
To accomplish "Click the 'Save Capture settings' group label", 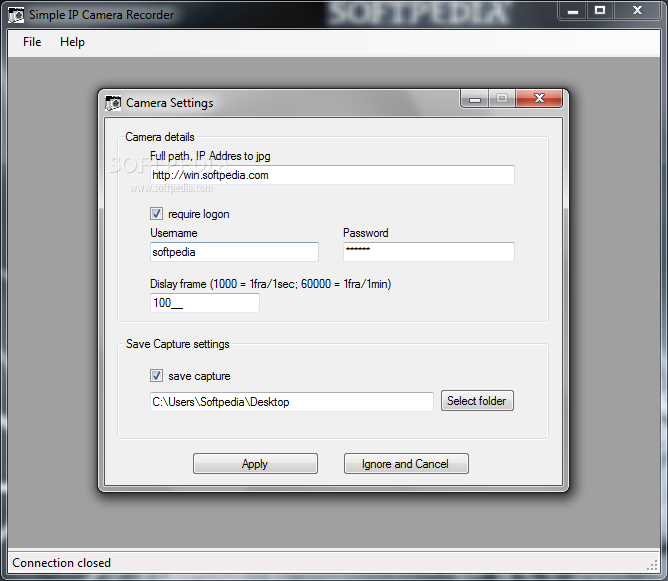I will [x=178, y=344].
